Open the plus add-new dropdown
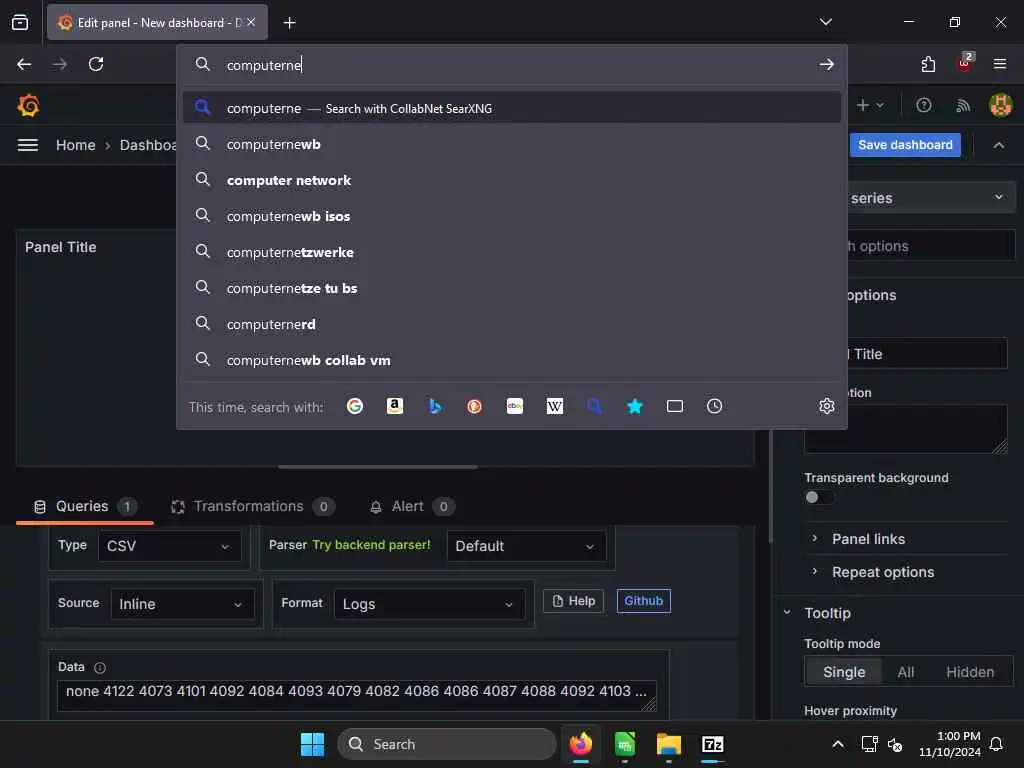 (870, 105)
